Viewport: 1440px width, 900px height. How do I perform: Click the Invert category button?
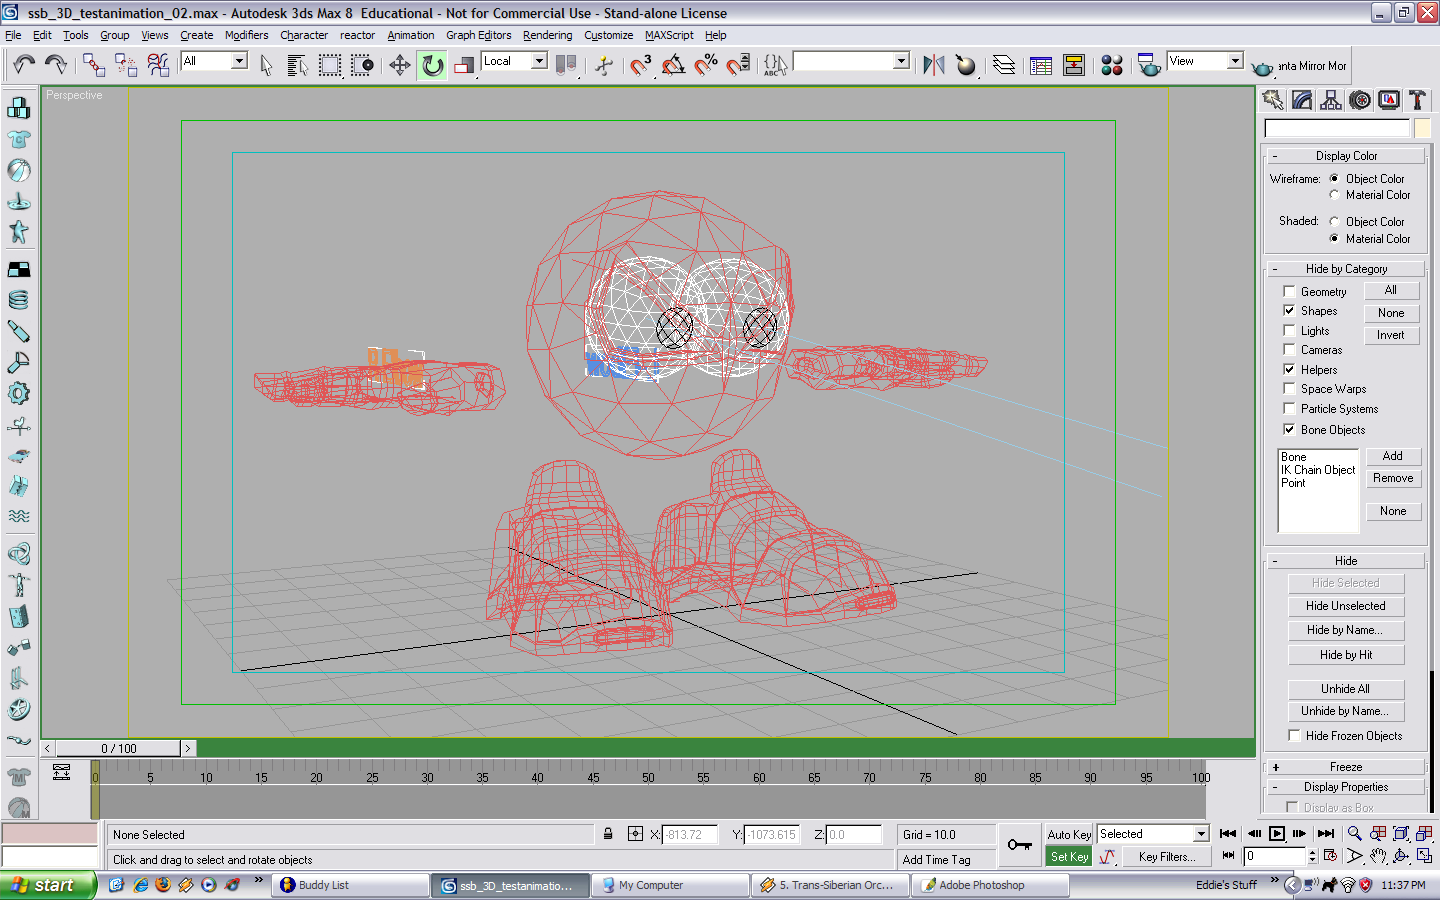click(1391, 335)
